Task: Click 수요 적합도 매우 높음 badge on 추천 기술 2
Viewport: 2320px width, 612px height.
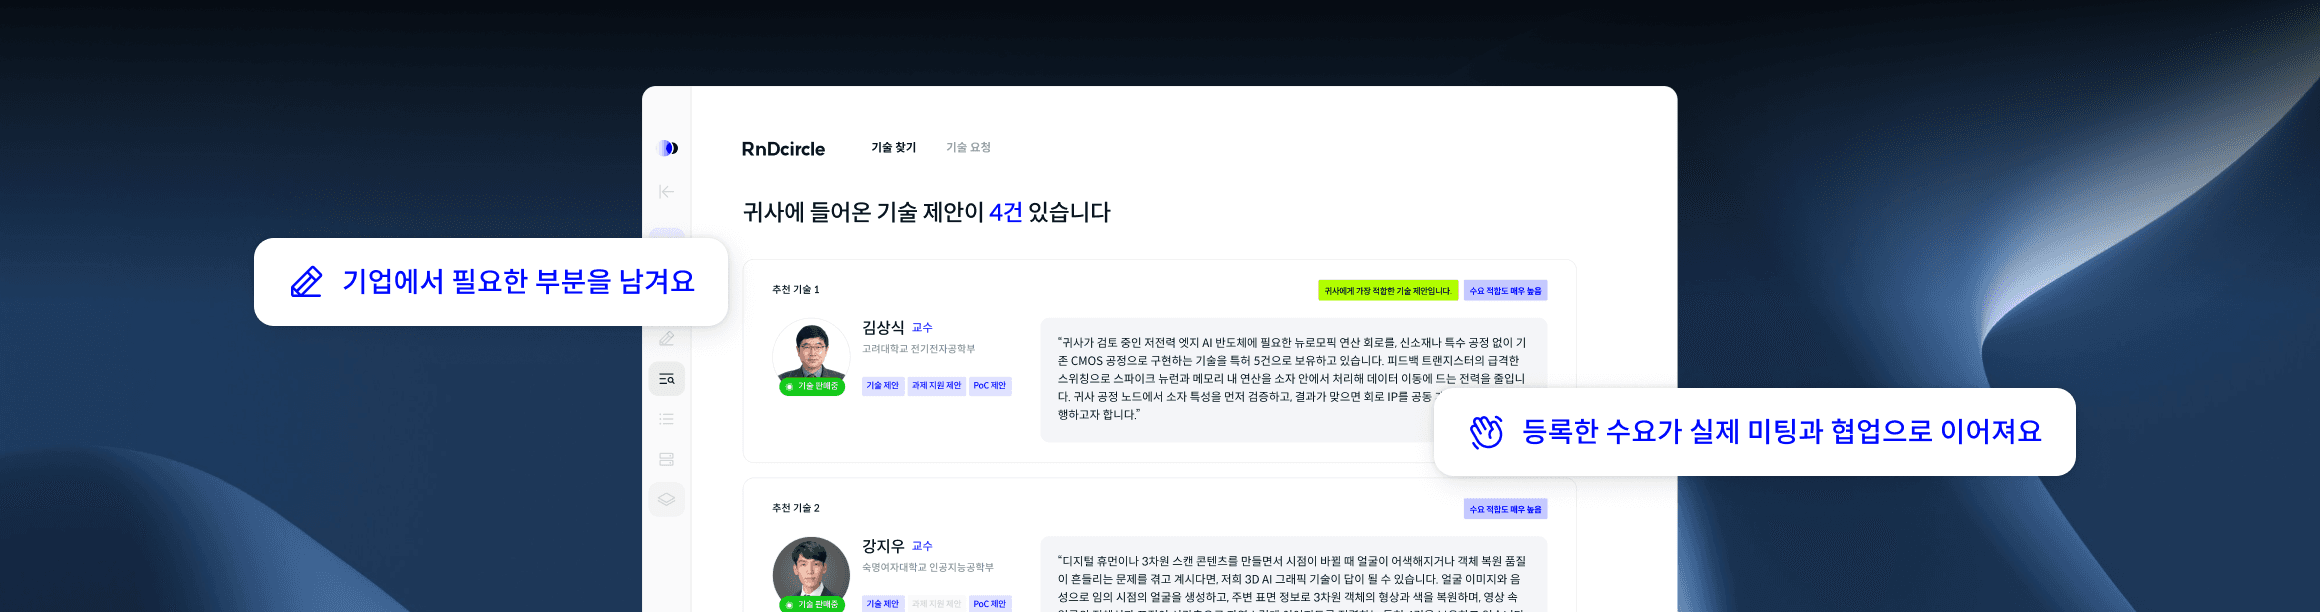Action: [x=1505, y=509]
